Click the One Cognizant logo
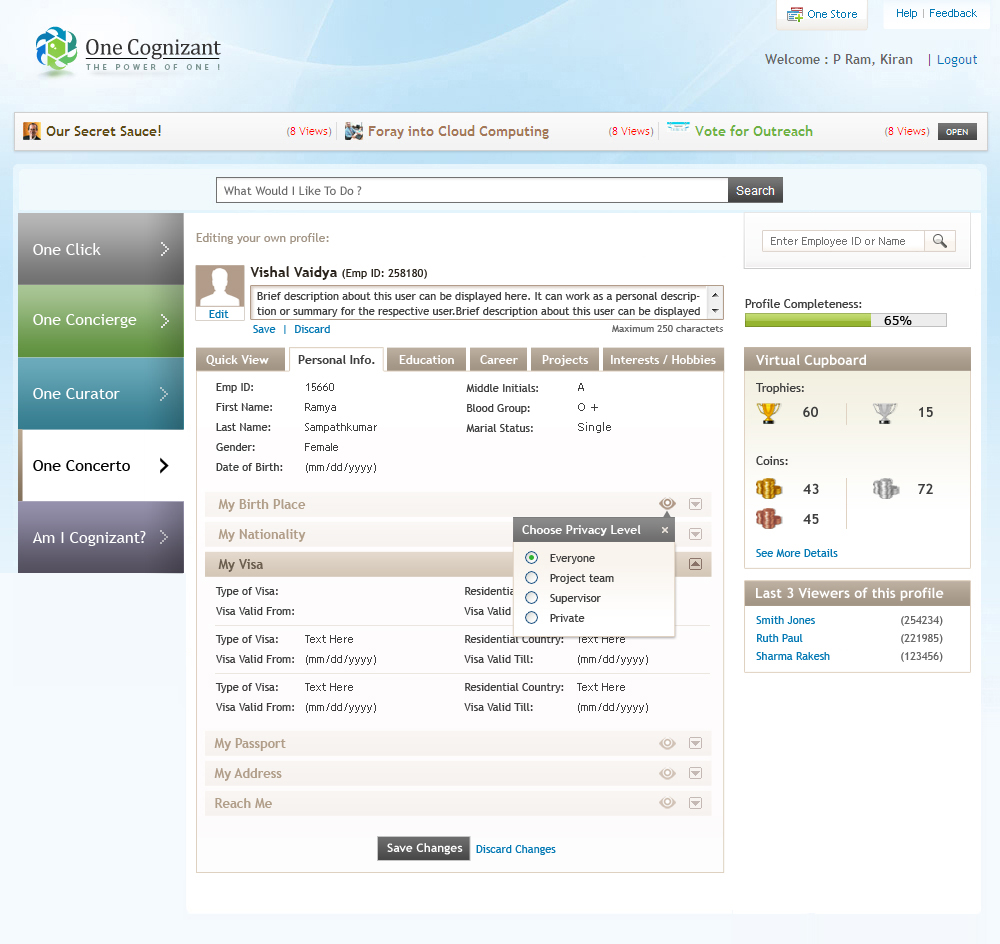 [128, 52]
